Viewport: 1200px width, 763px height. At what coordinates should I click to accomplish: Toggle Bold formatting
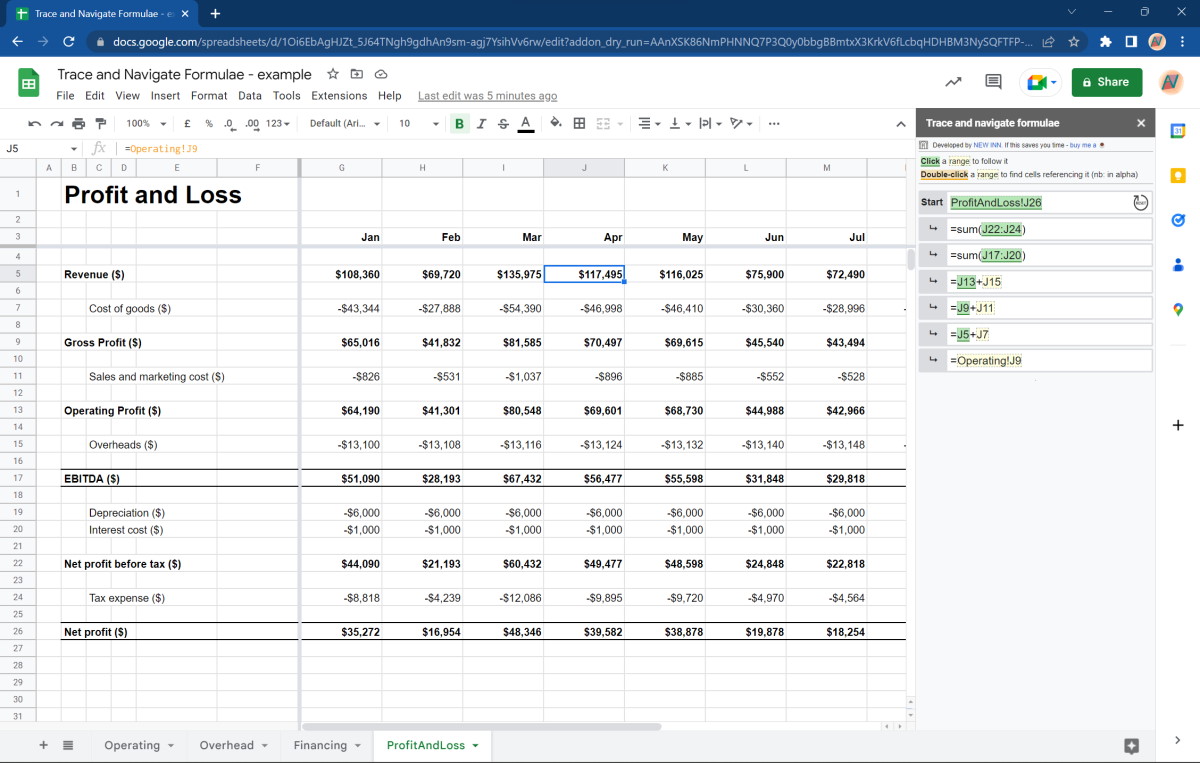(459, 123)
